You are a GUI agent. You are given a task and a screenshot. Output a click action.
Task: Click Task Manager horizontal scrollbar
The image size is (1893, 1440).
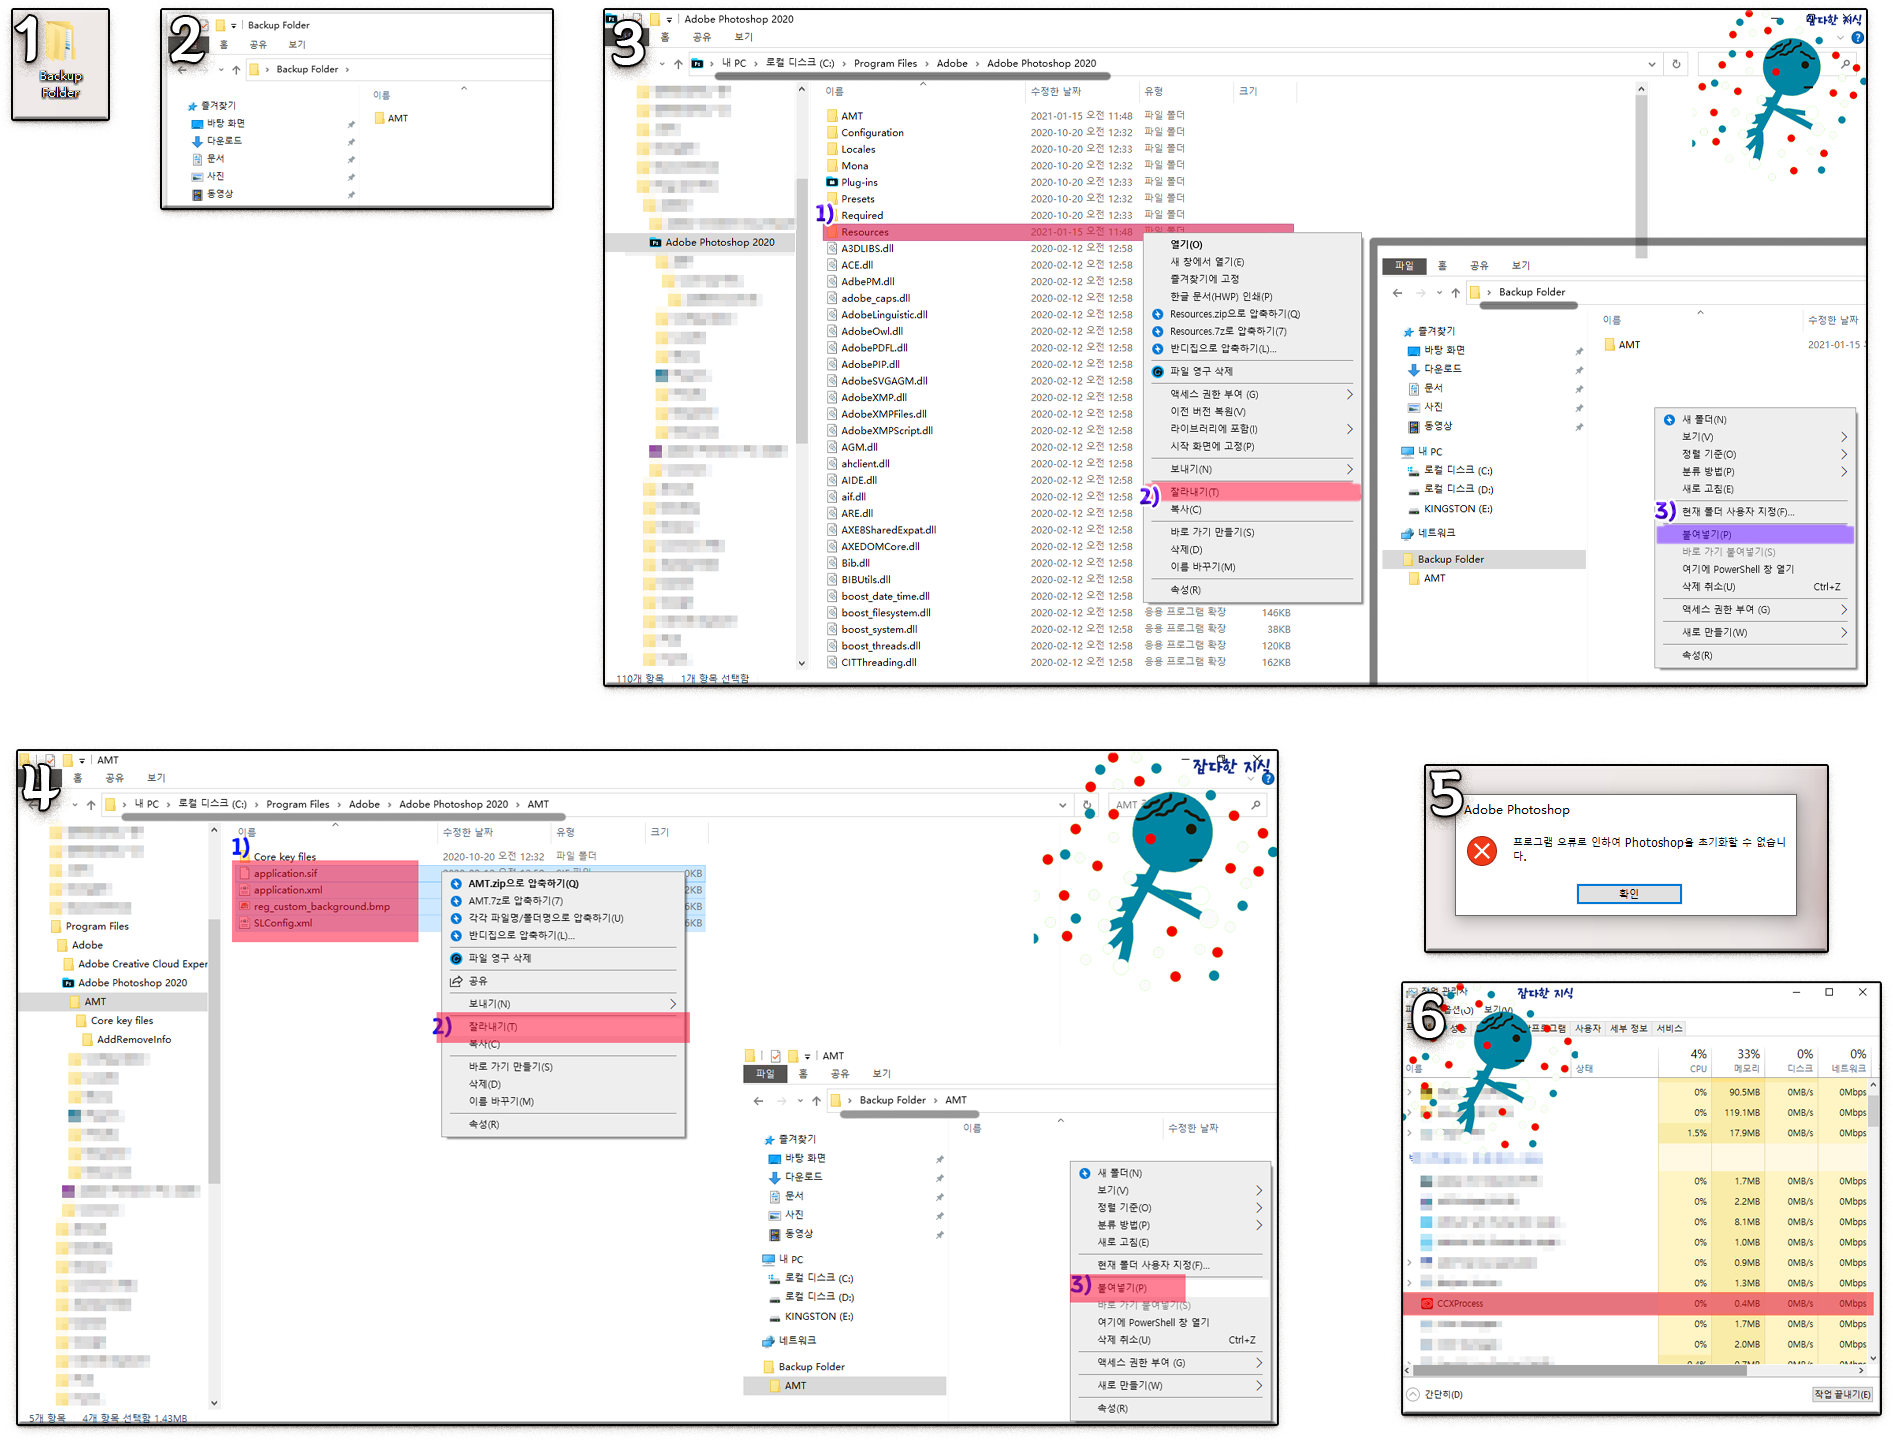coord(1582,1372)
